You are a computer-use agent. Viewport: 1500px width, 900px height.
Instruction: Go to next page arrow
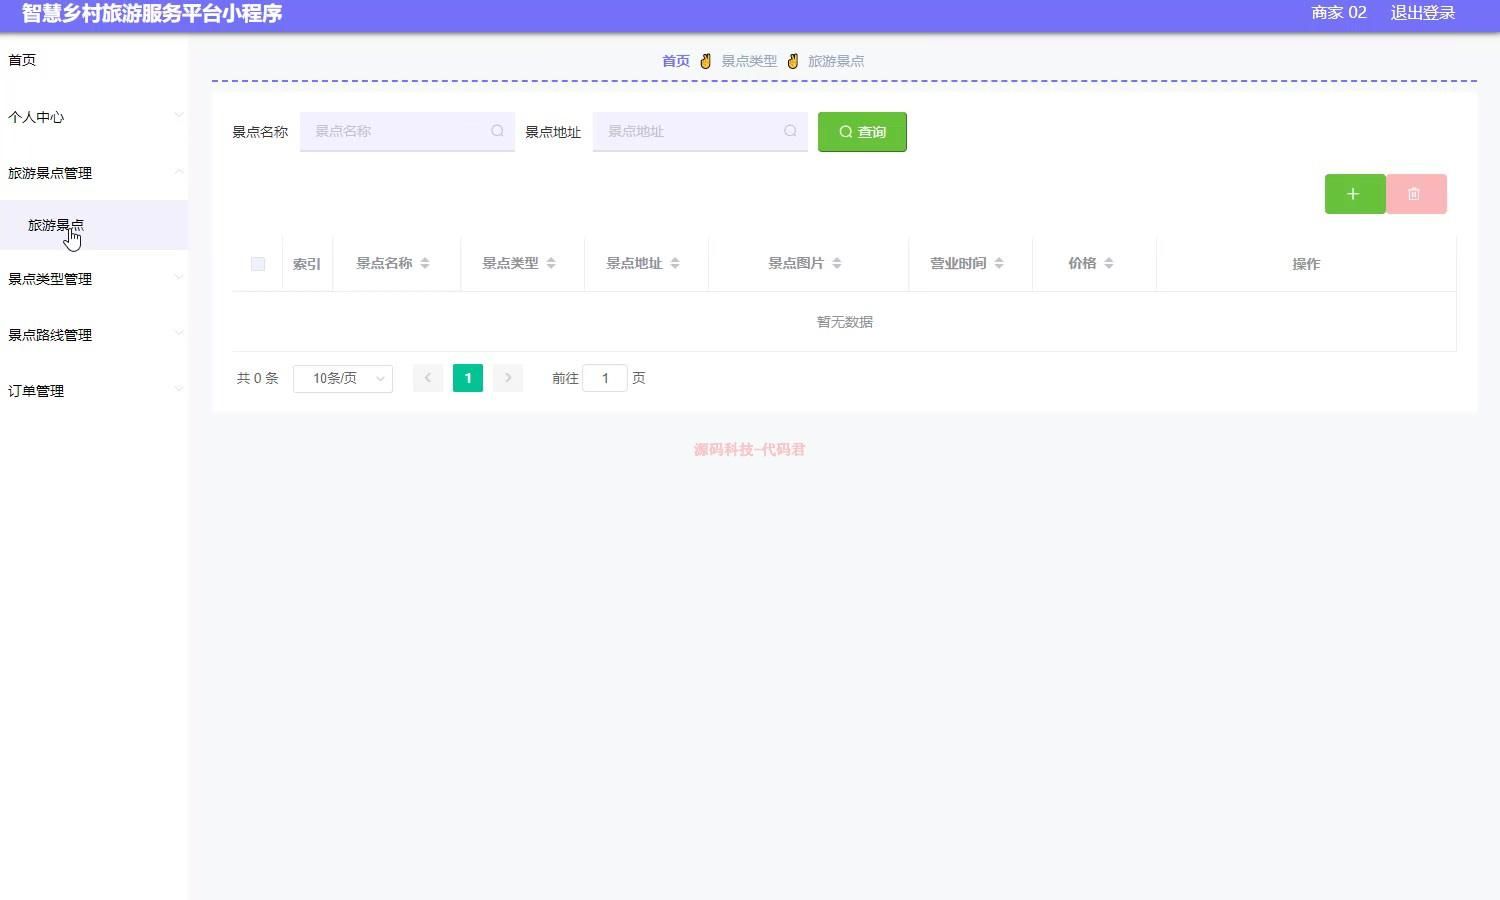508,378
